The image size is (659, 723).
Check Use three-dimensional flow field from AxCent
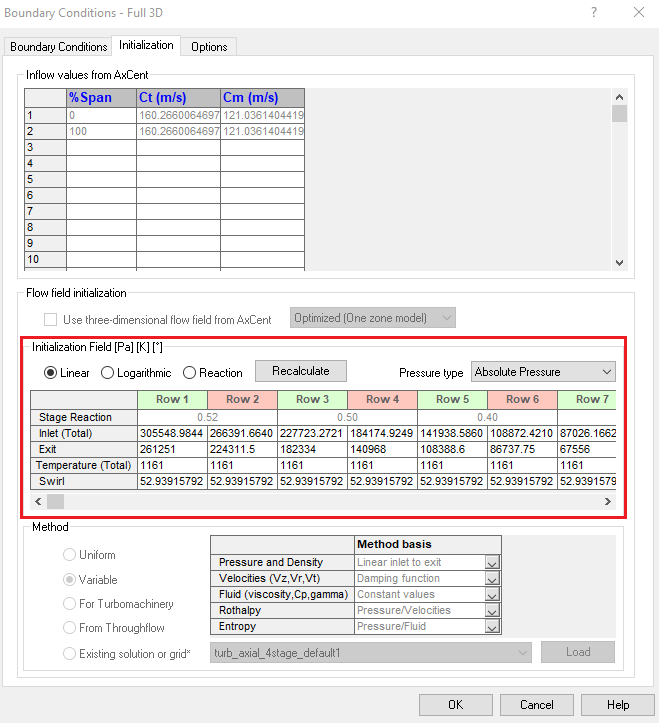coord(50,320)
